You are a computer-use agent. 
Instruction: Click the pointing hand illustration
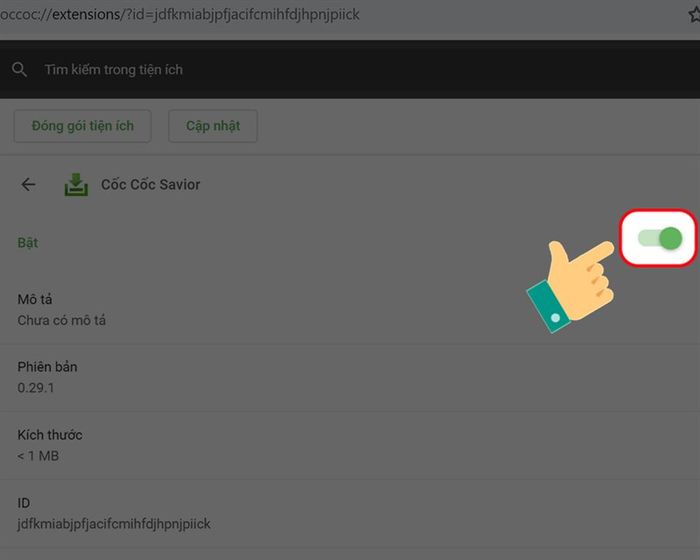(571, 287)
